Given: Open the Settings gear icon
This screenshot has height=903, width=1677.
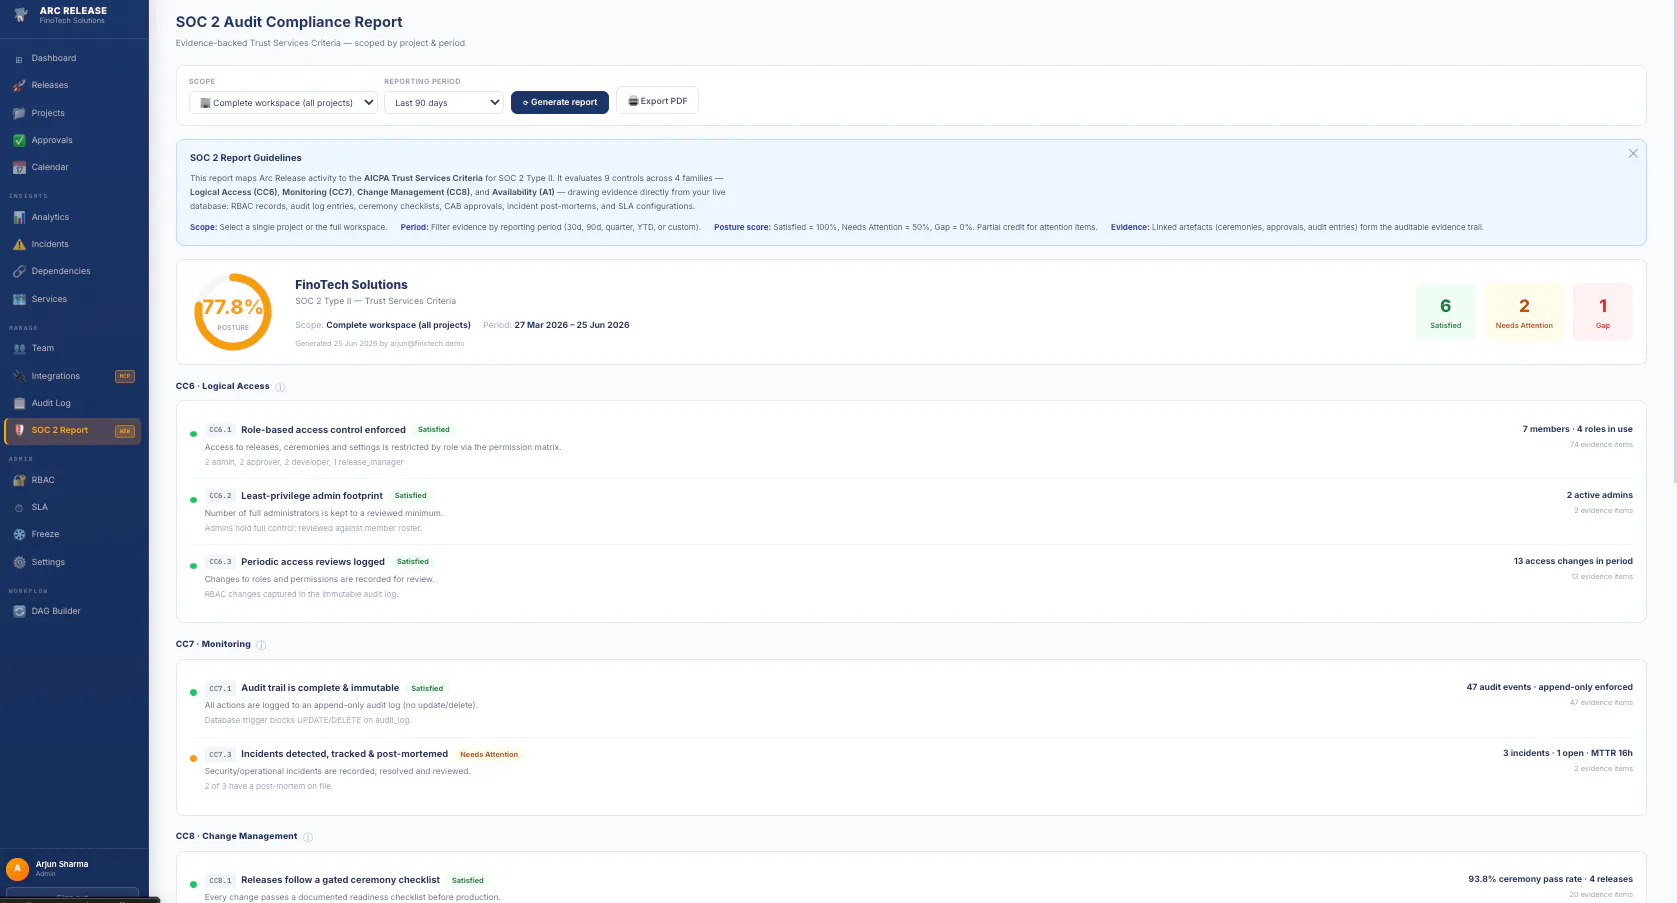Looking at the screenshot, I should tap(19, 562).
